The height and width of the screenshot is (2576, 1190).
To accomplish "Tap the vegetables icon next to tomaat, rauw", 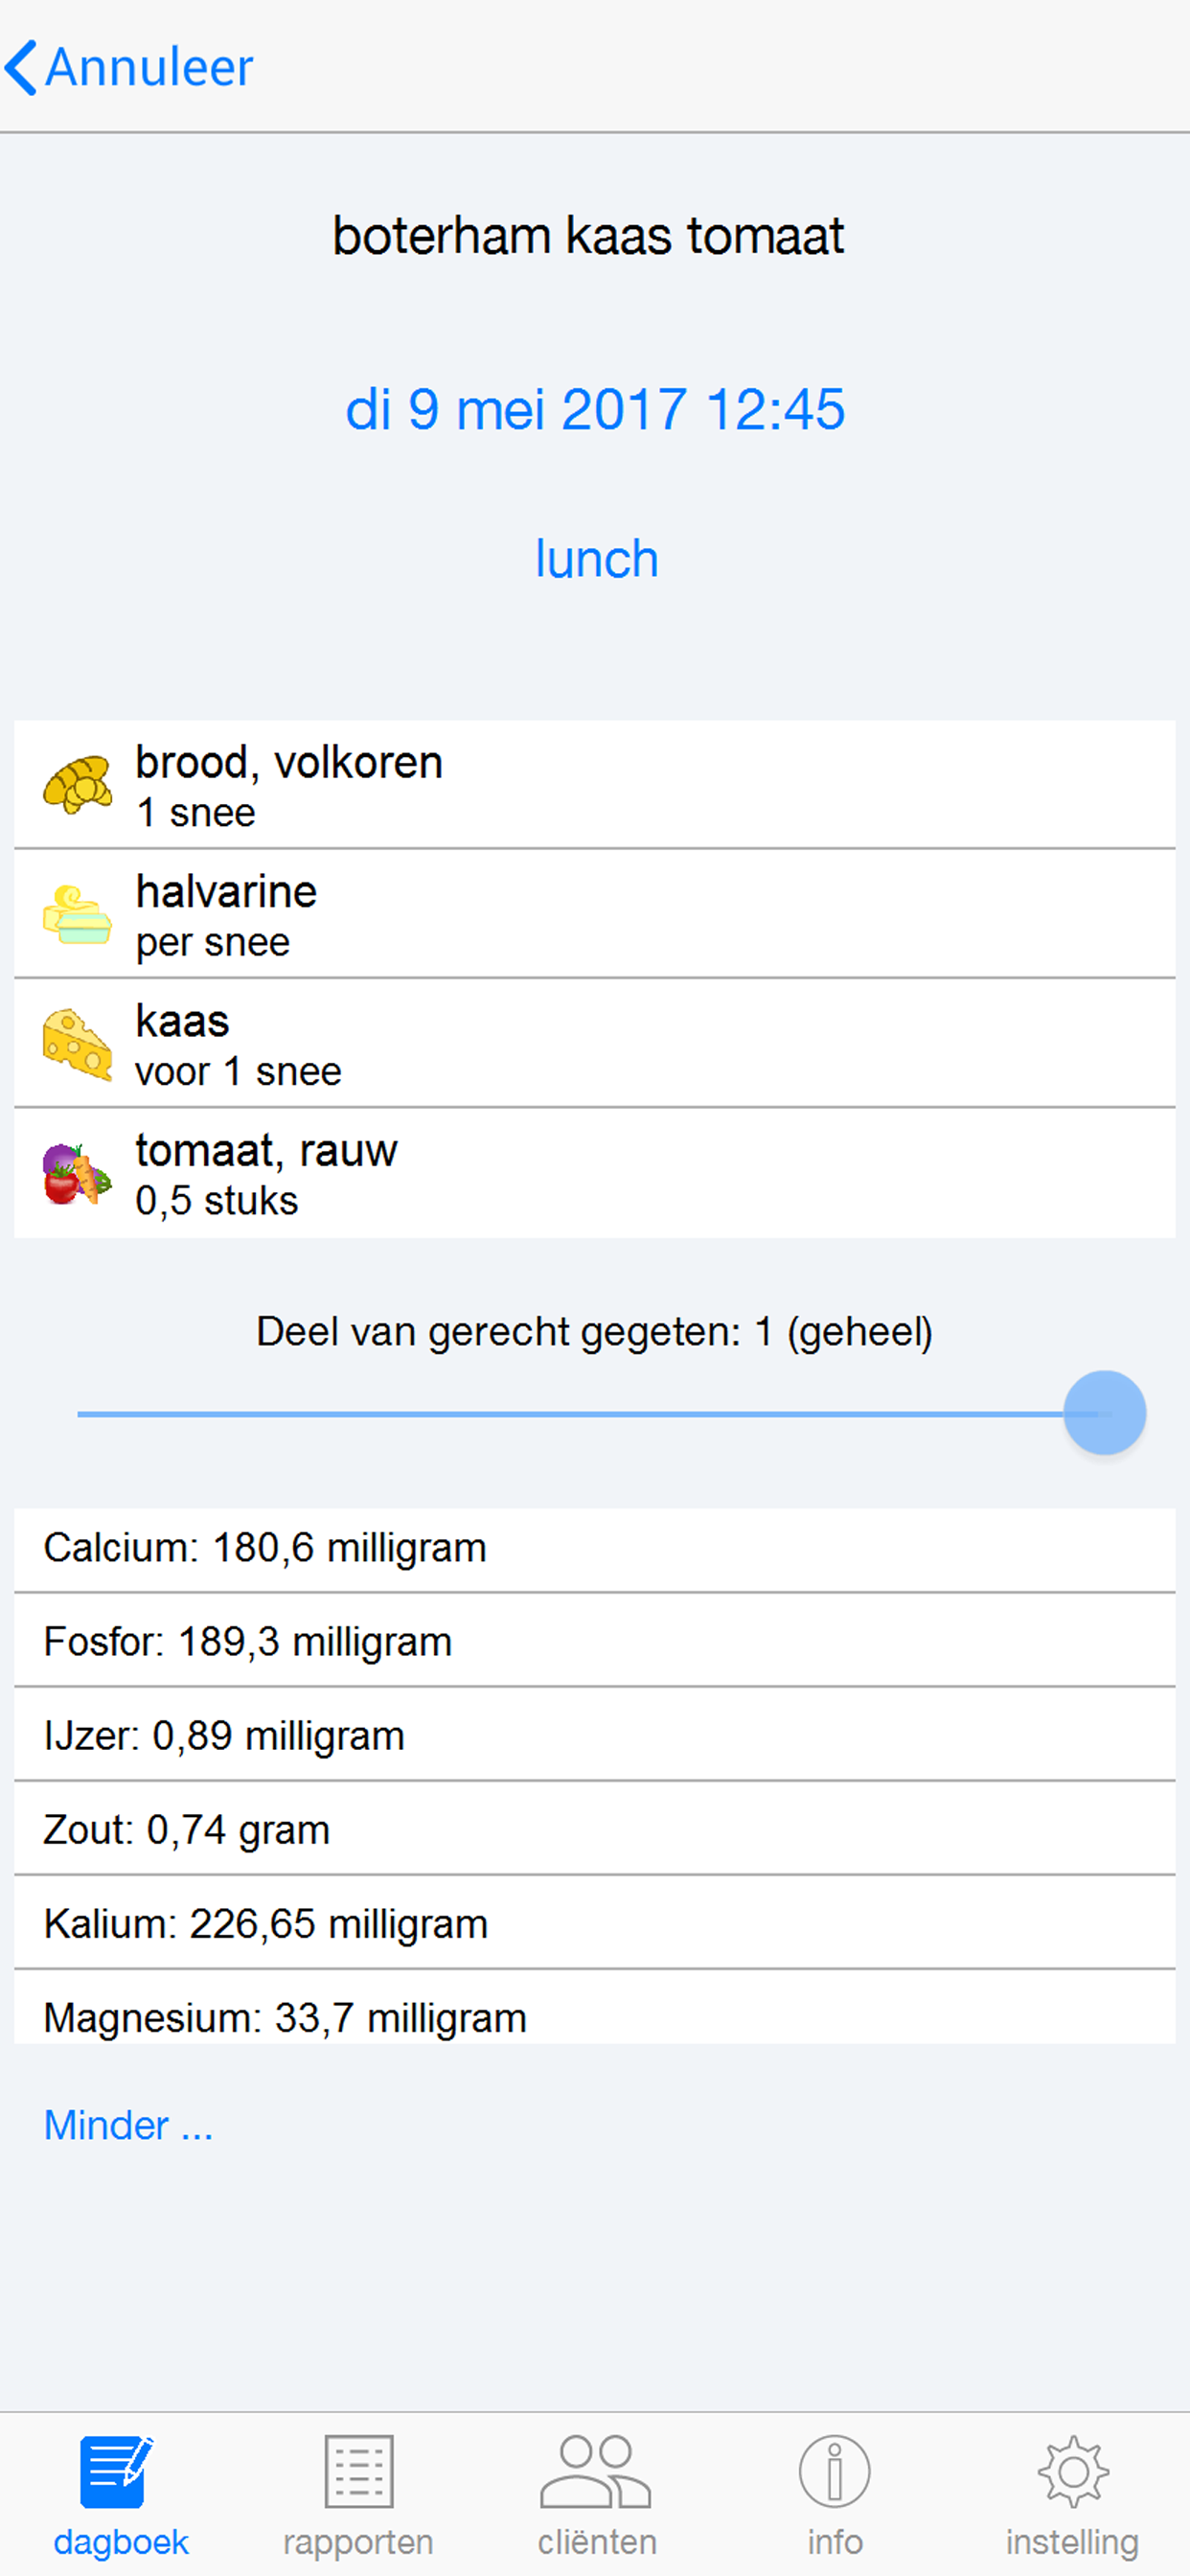I will point(77,1174).
